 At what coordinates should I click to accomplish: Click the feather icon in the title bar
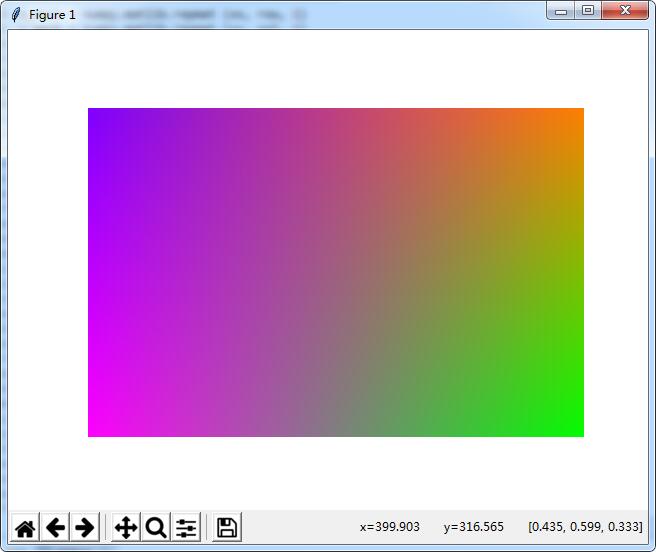coord(16,15)
